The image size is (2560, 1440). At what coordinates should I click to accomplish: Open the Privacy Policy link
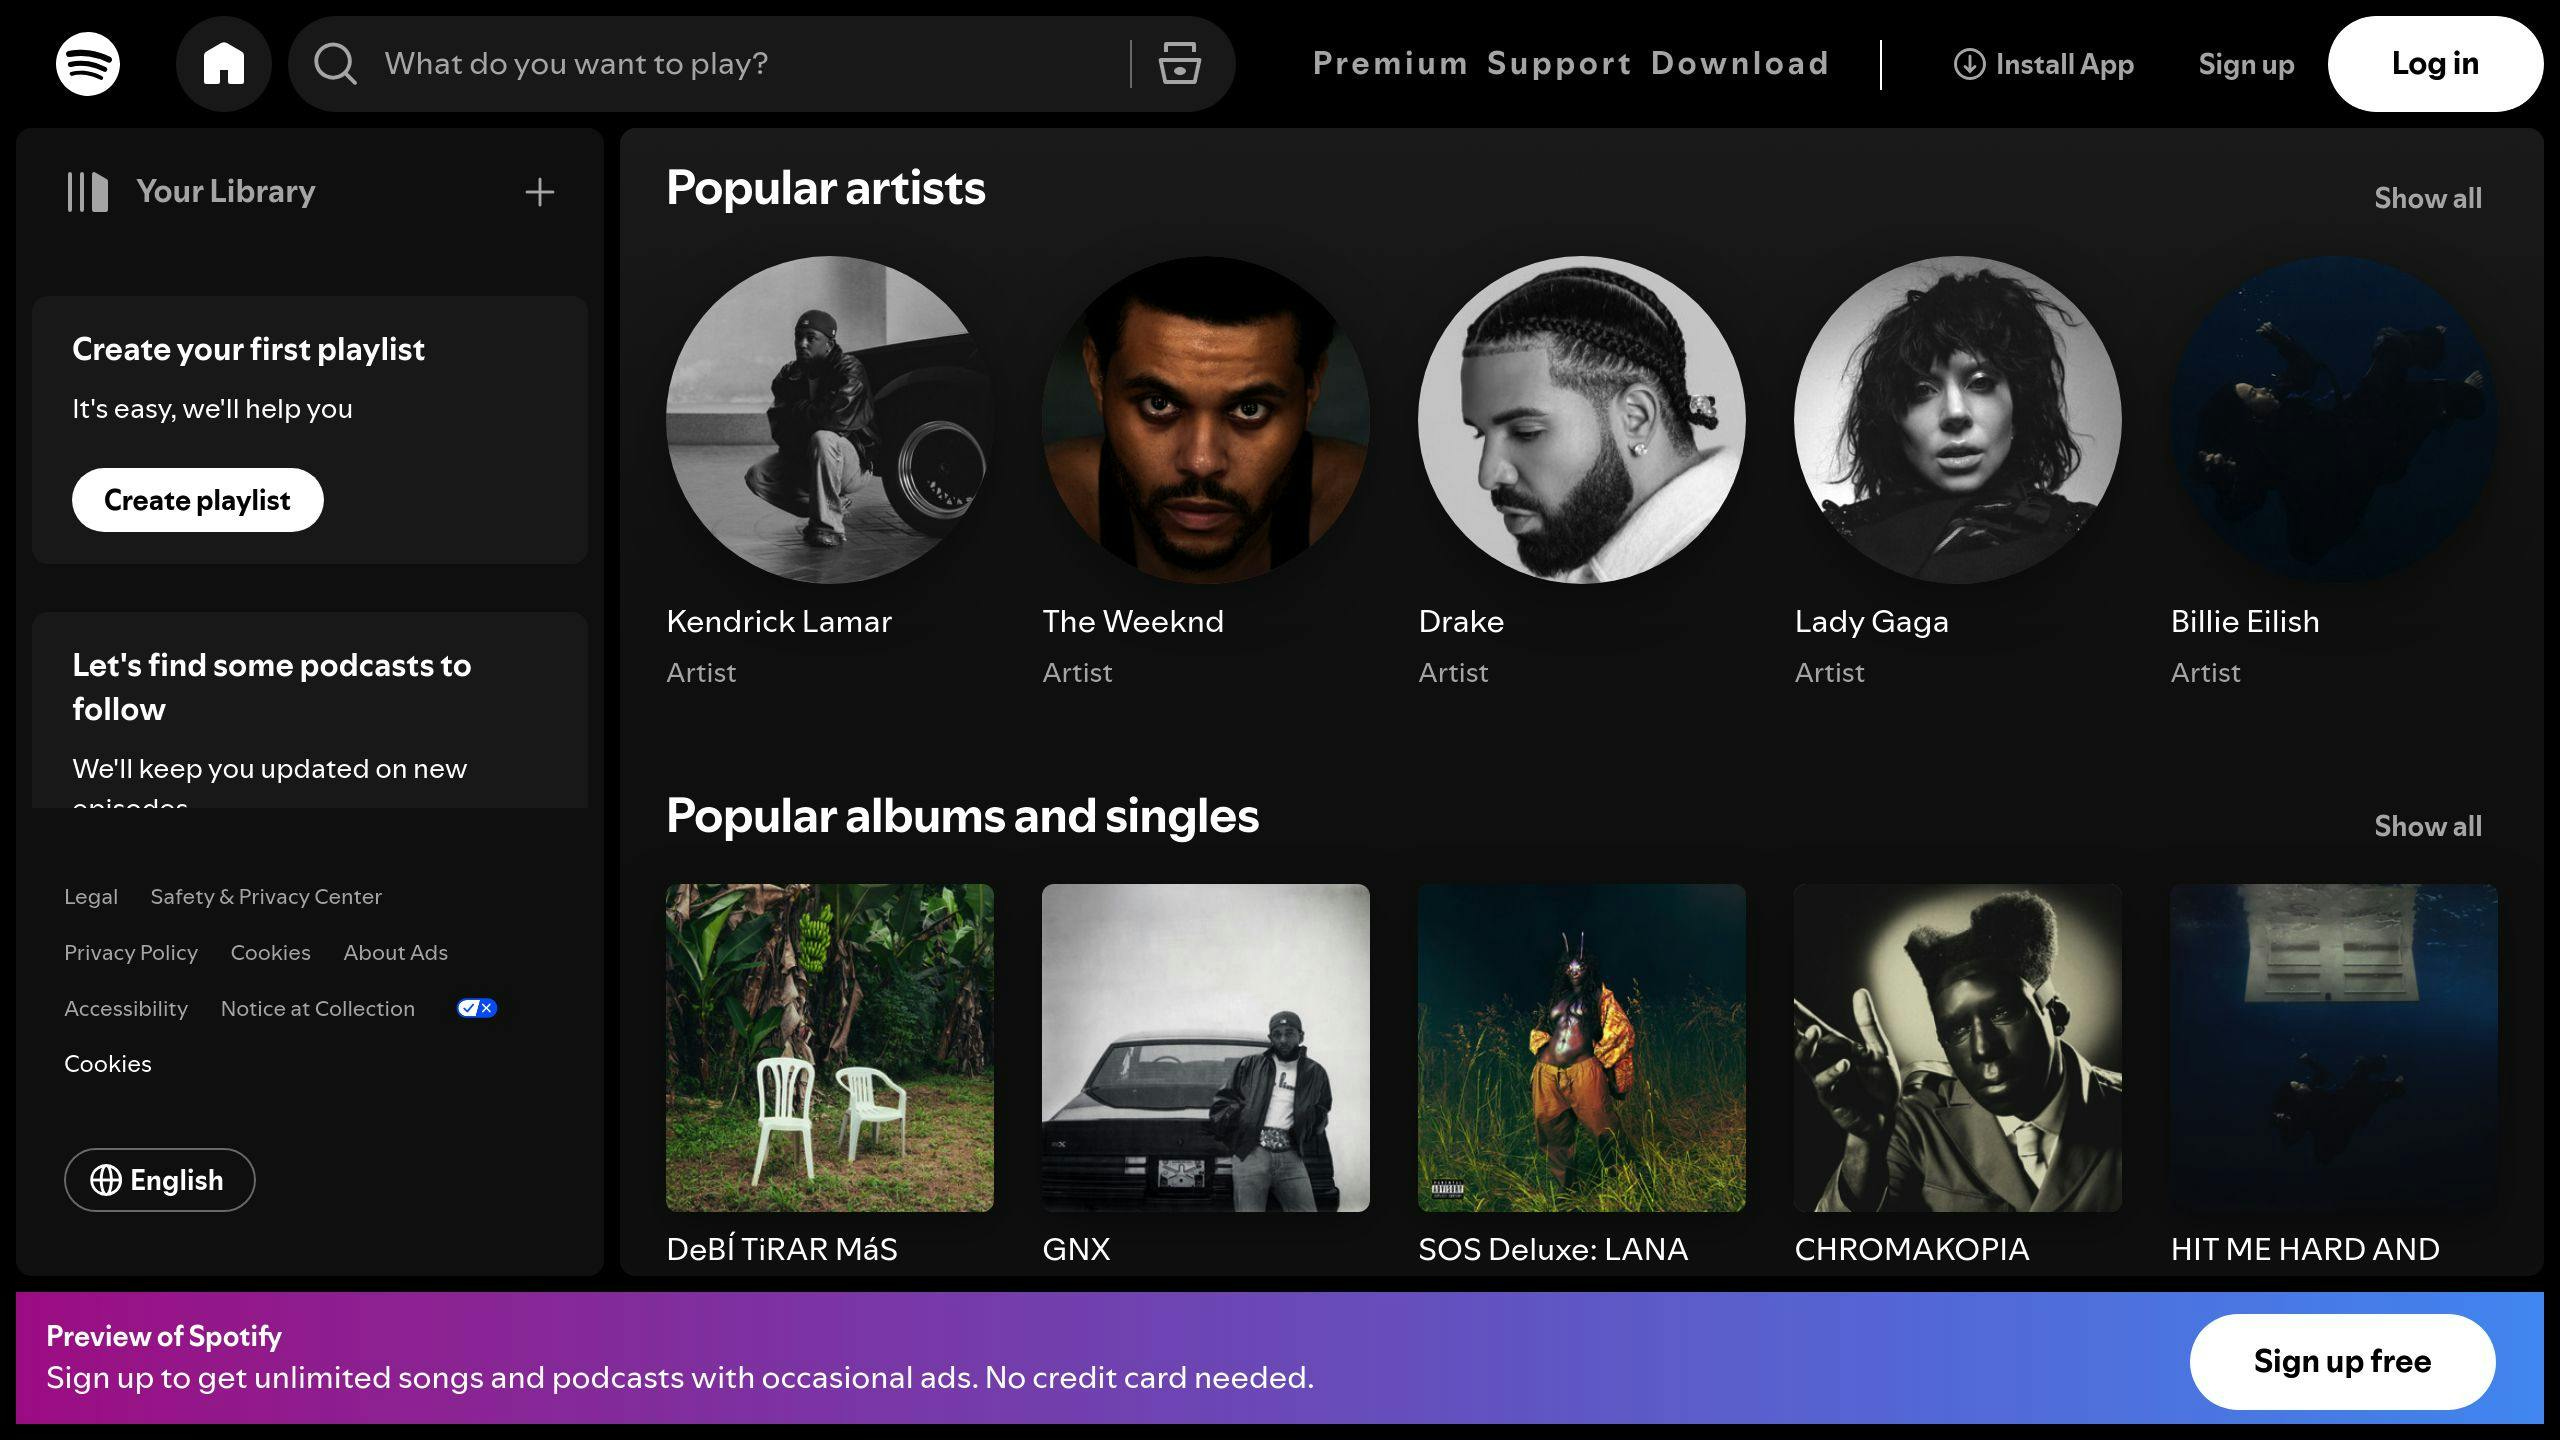tap(131, 952)
